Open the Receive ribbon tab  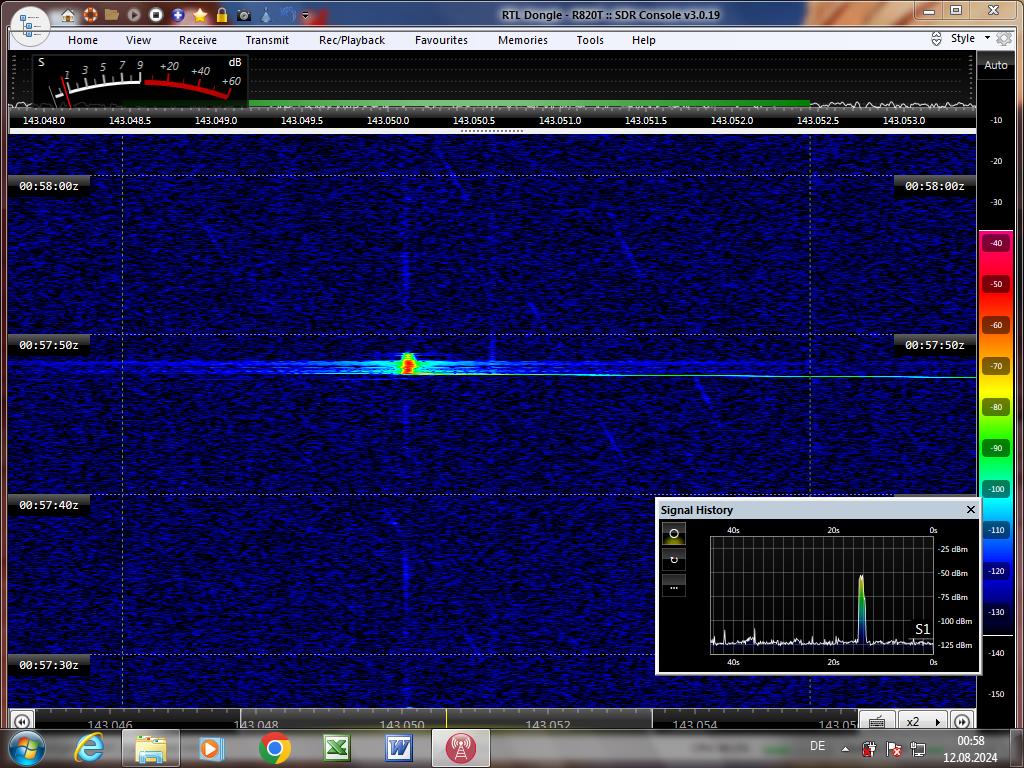[x=198, y=40]
